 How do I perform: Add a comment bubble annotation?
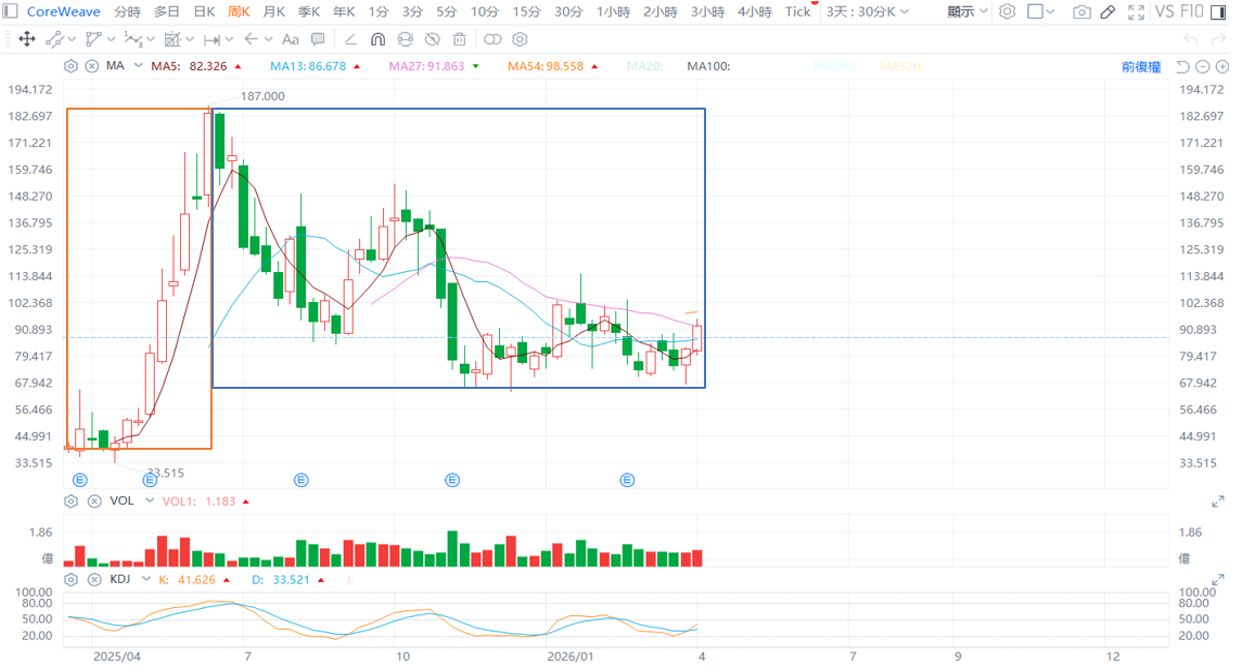coord(317,39)
